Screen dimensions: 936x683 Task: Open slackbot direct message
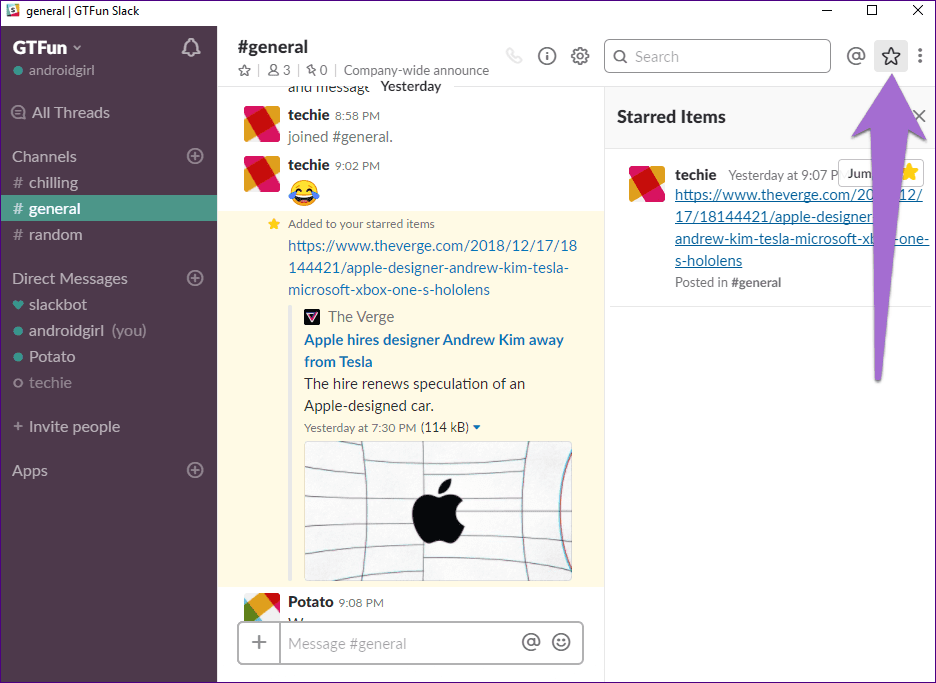pyautogui.click(x=109, y=304)
